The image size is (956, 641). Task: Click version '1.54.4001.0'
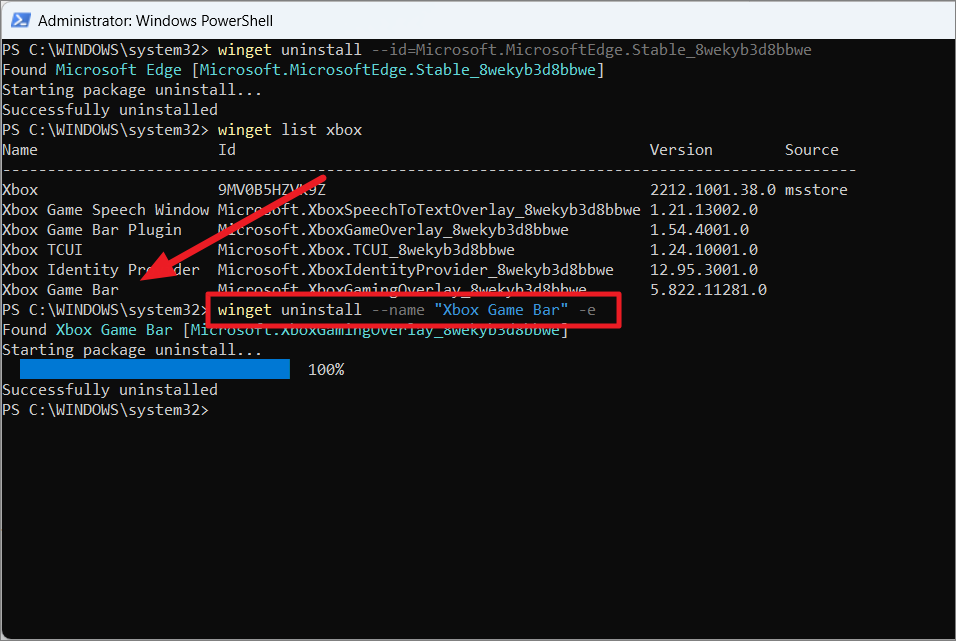click(x=699, y=230)
